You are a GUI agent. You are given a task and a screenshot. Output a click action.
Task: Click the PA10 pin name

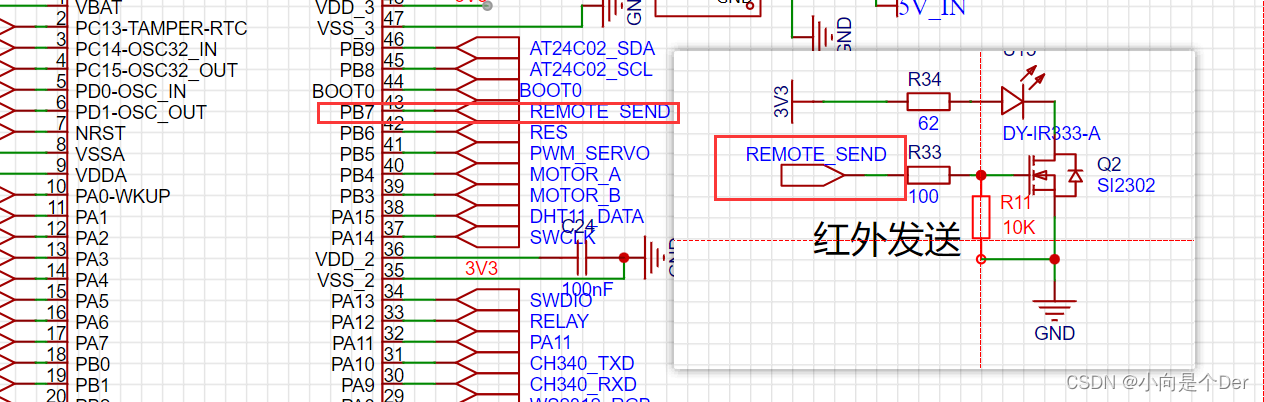click(x=353, y=364)
